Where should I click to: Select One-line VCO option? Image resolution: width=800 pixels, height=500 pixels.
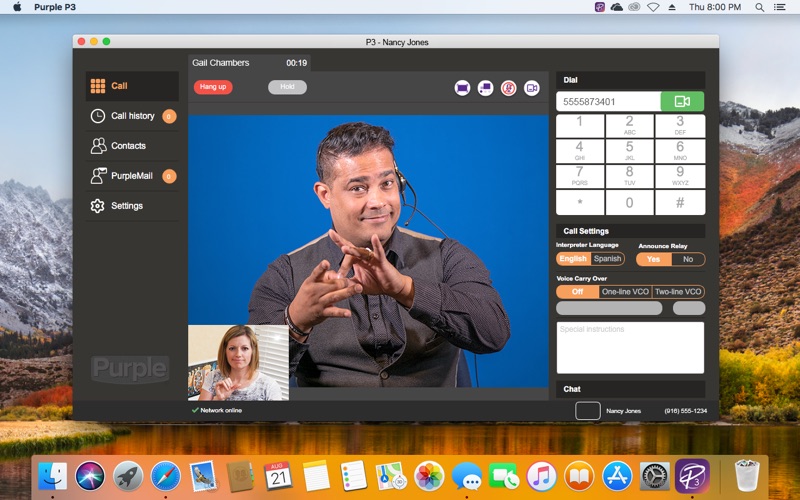point(625,292)
